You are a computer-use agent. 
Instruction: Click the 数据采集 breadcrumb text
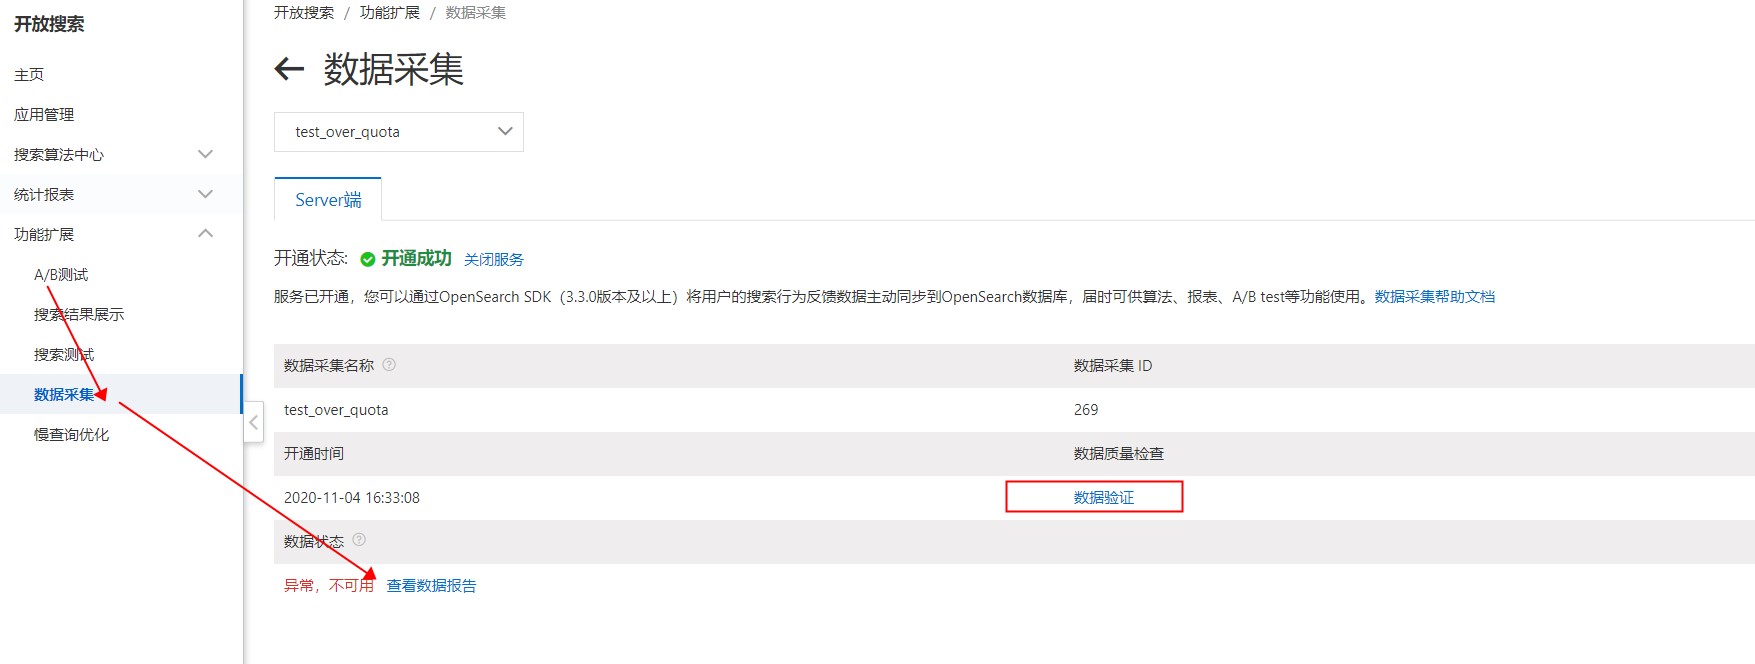(x=476, y=13)
